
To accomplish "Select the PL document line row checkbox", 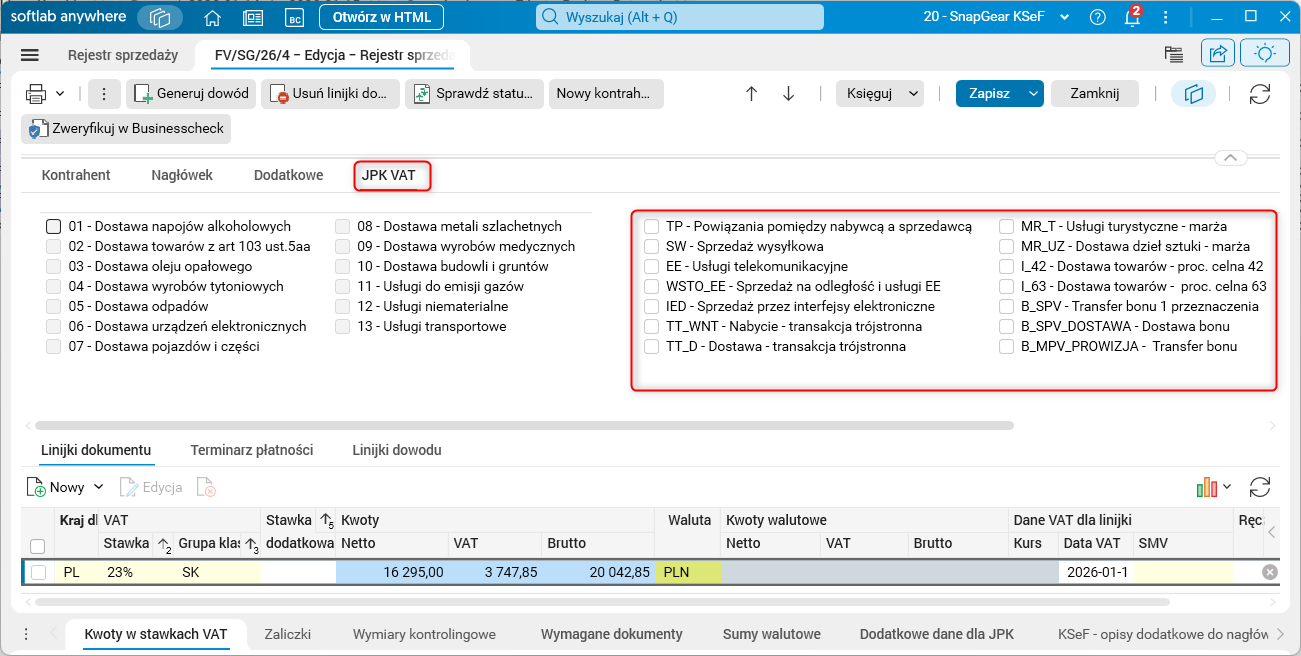I will coord(38,572).
